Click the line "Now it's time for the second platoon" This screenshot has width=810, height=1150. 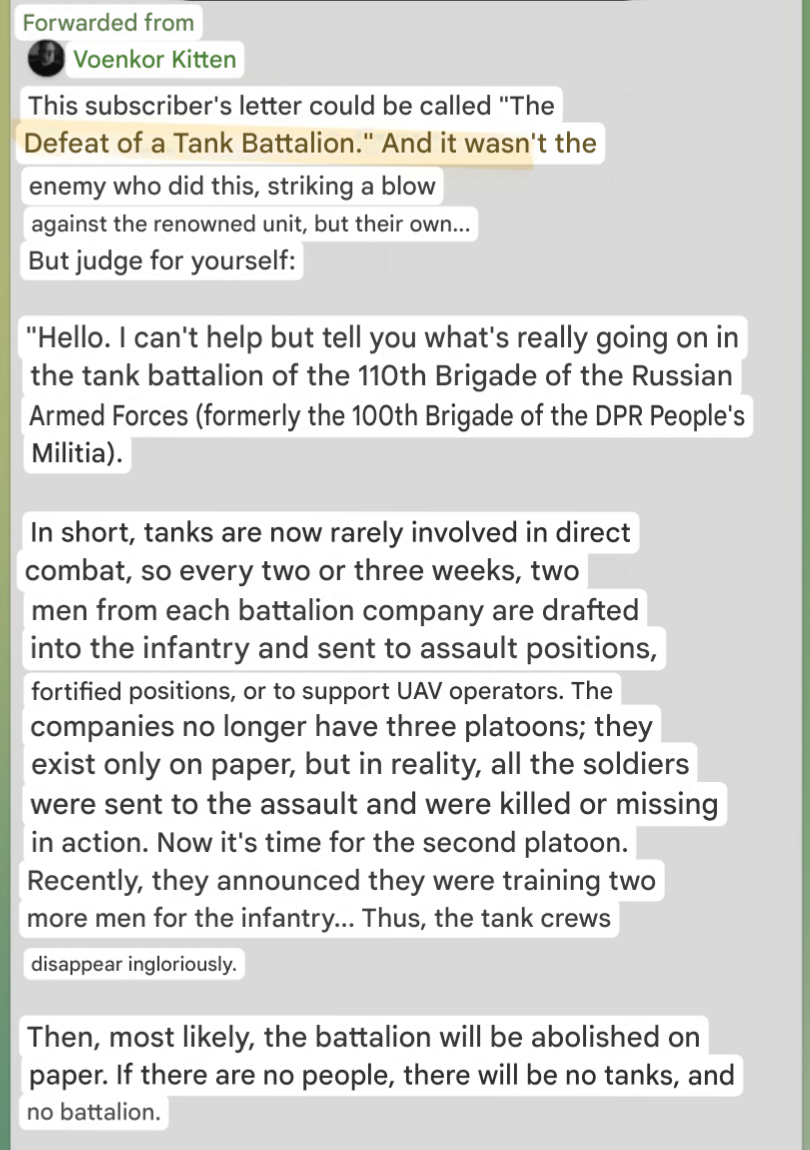coord(330,843)
